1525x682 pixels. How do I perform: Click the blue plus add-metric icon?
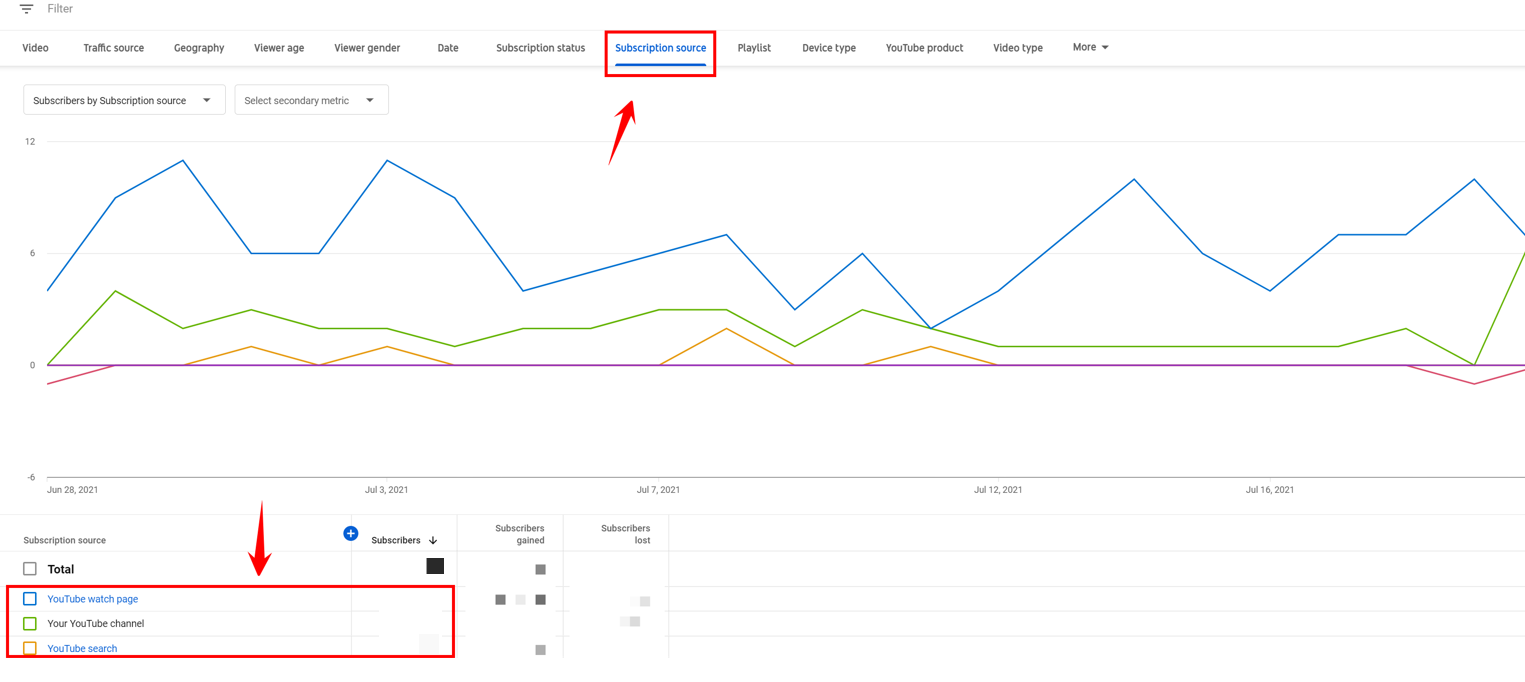point(350,533)
